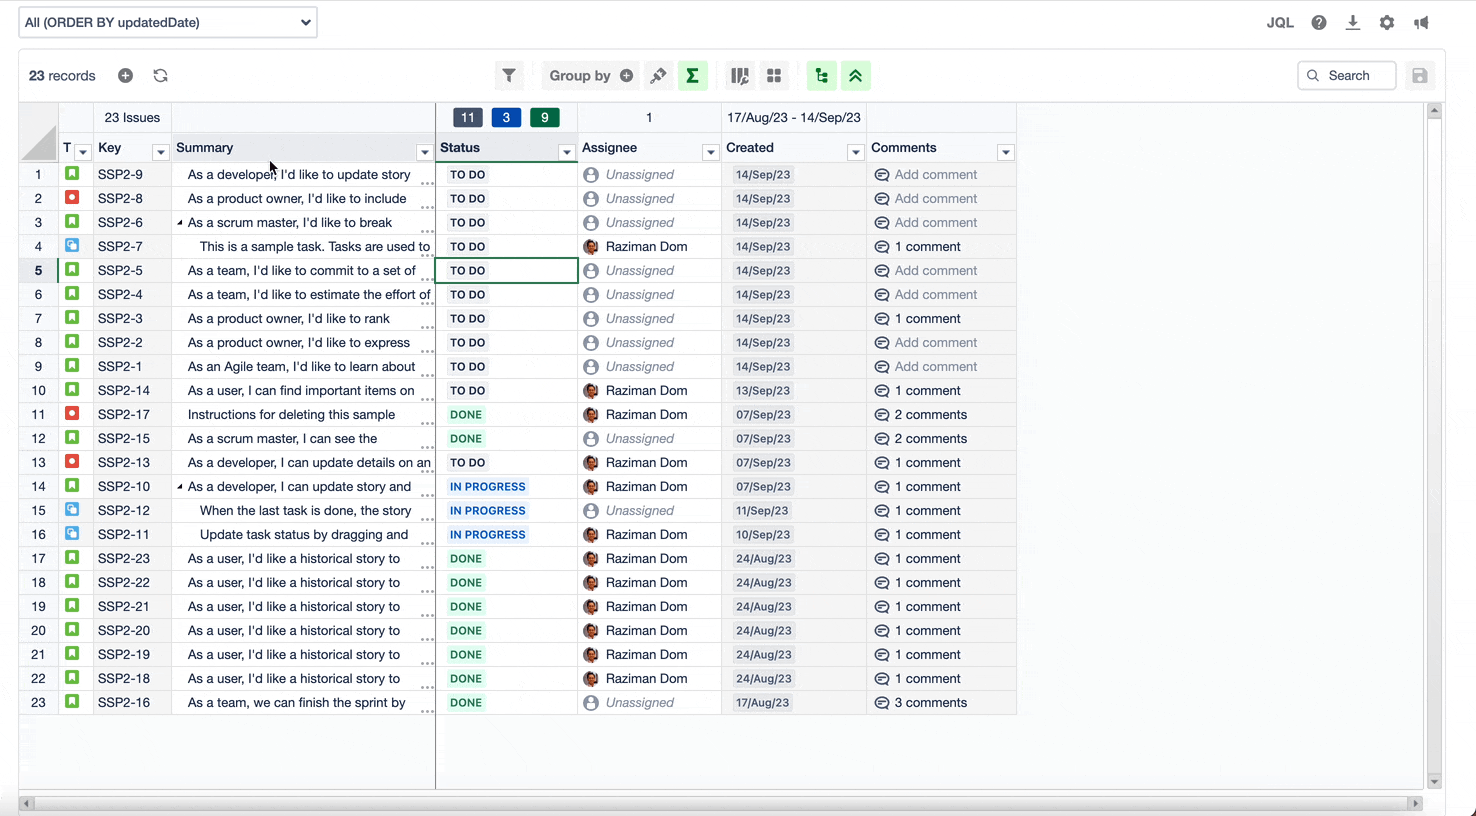Click the manage columns icon

(x=740, y=76)
